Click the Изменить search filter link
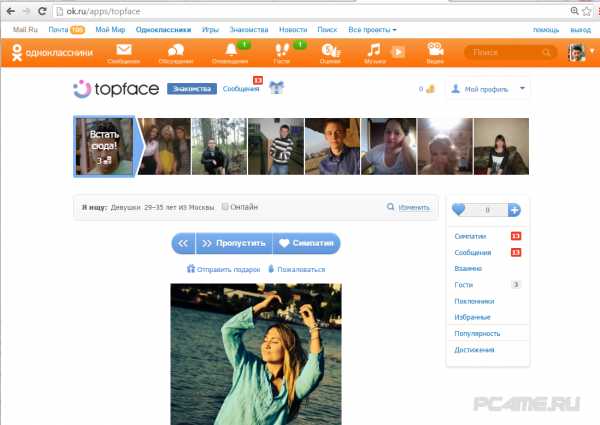 point(413,207)
